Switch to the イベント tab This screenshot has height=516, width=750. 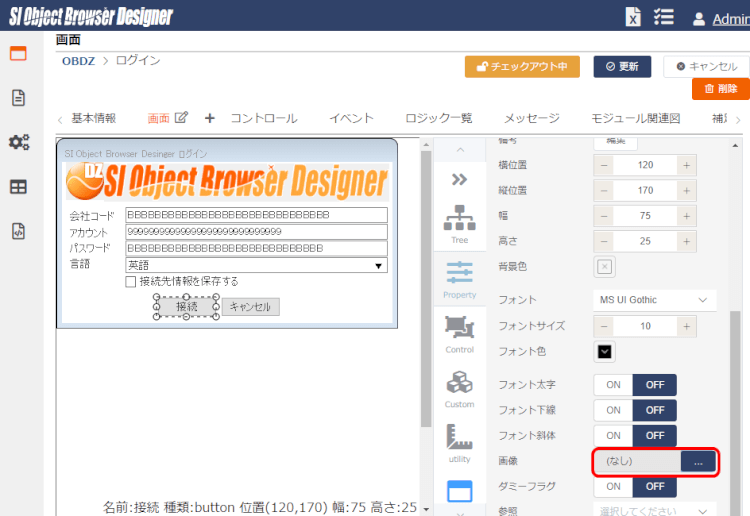click(351, 118)
